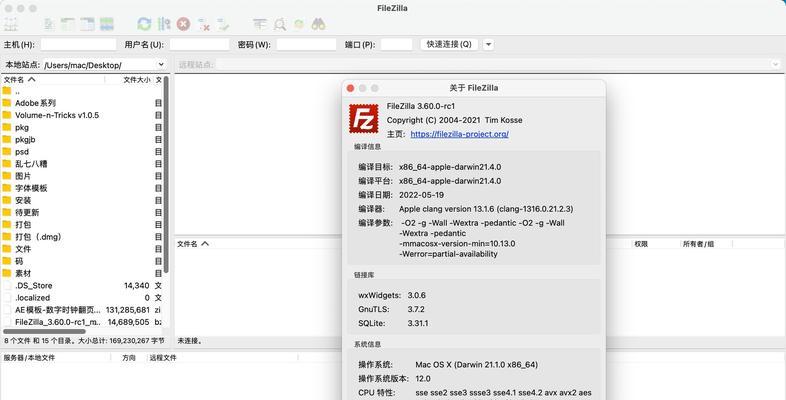
Task: Click the 用户名(U) input field
Action: point(200,45)
